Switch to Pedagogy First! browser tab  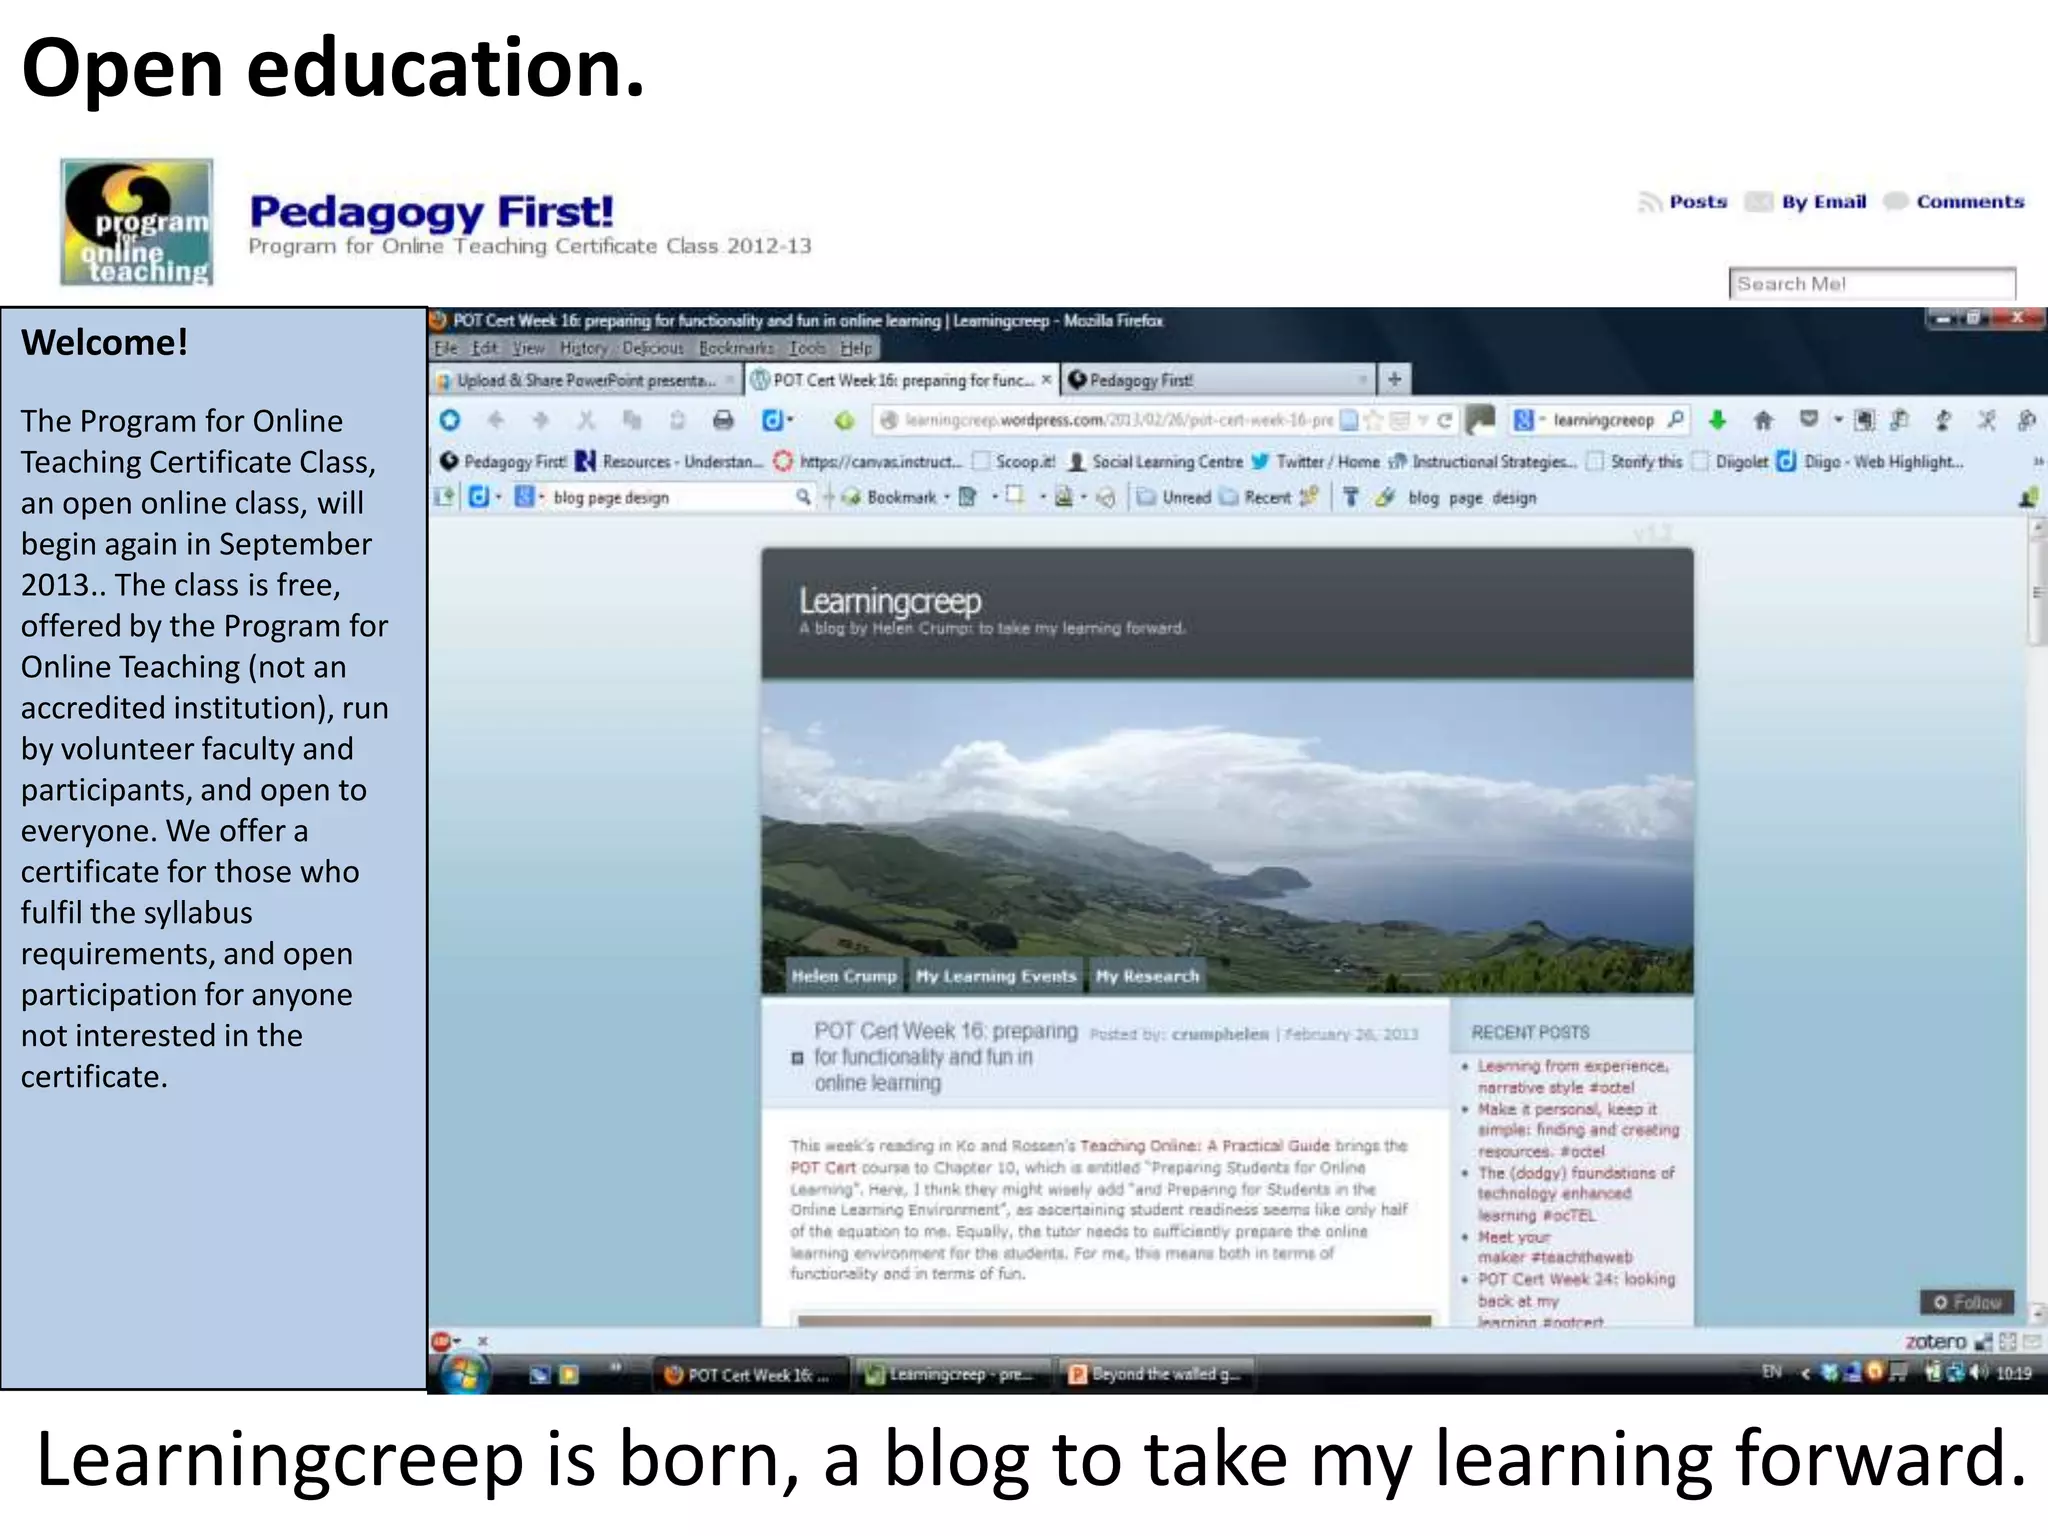tap(1219, 380)
